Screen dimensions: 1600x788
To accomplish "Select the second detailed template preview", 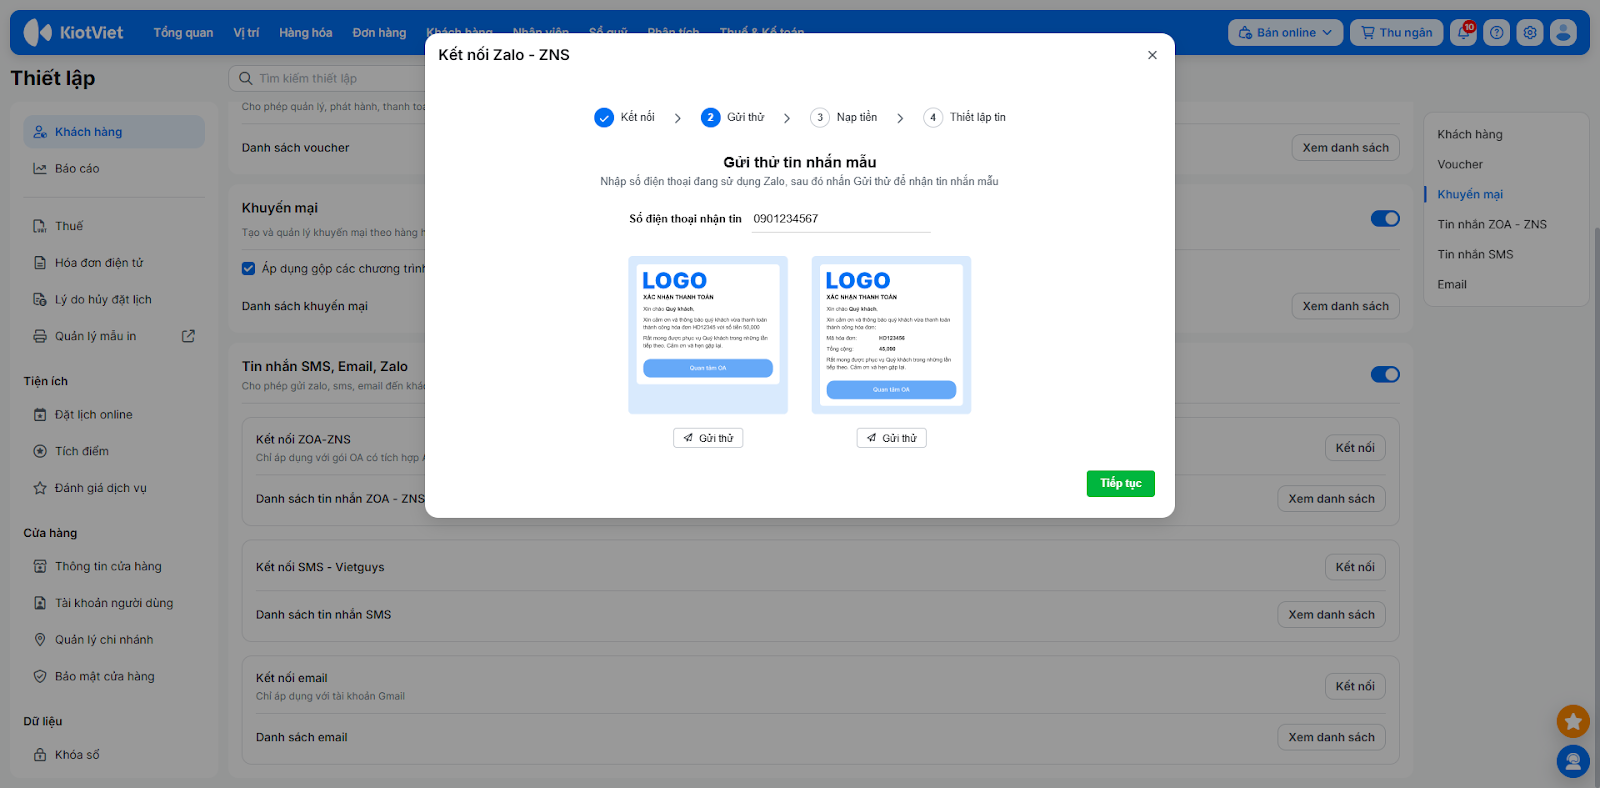I will [891, 335].
